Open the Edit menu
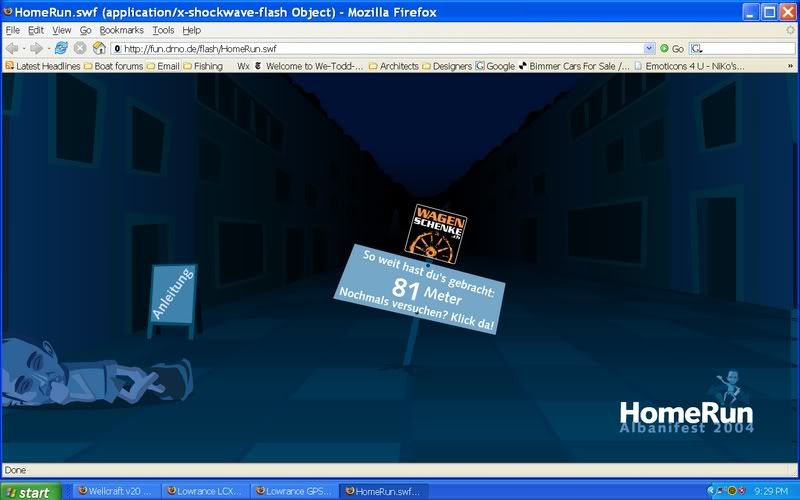Viewport: 800px width, 500px height. point(36,30)
